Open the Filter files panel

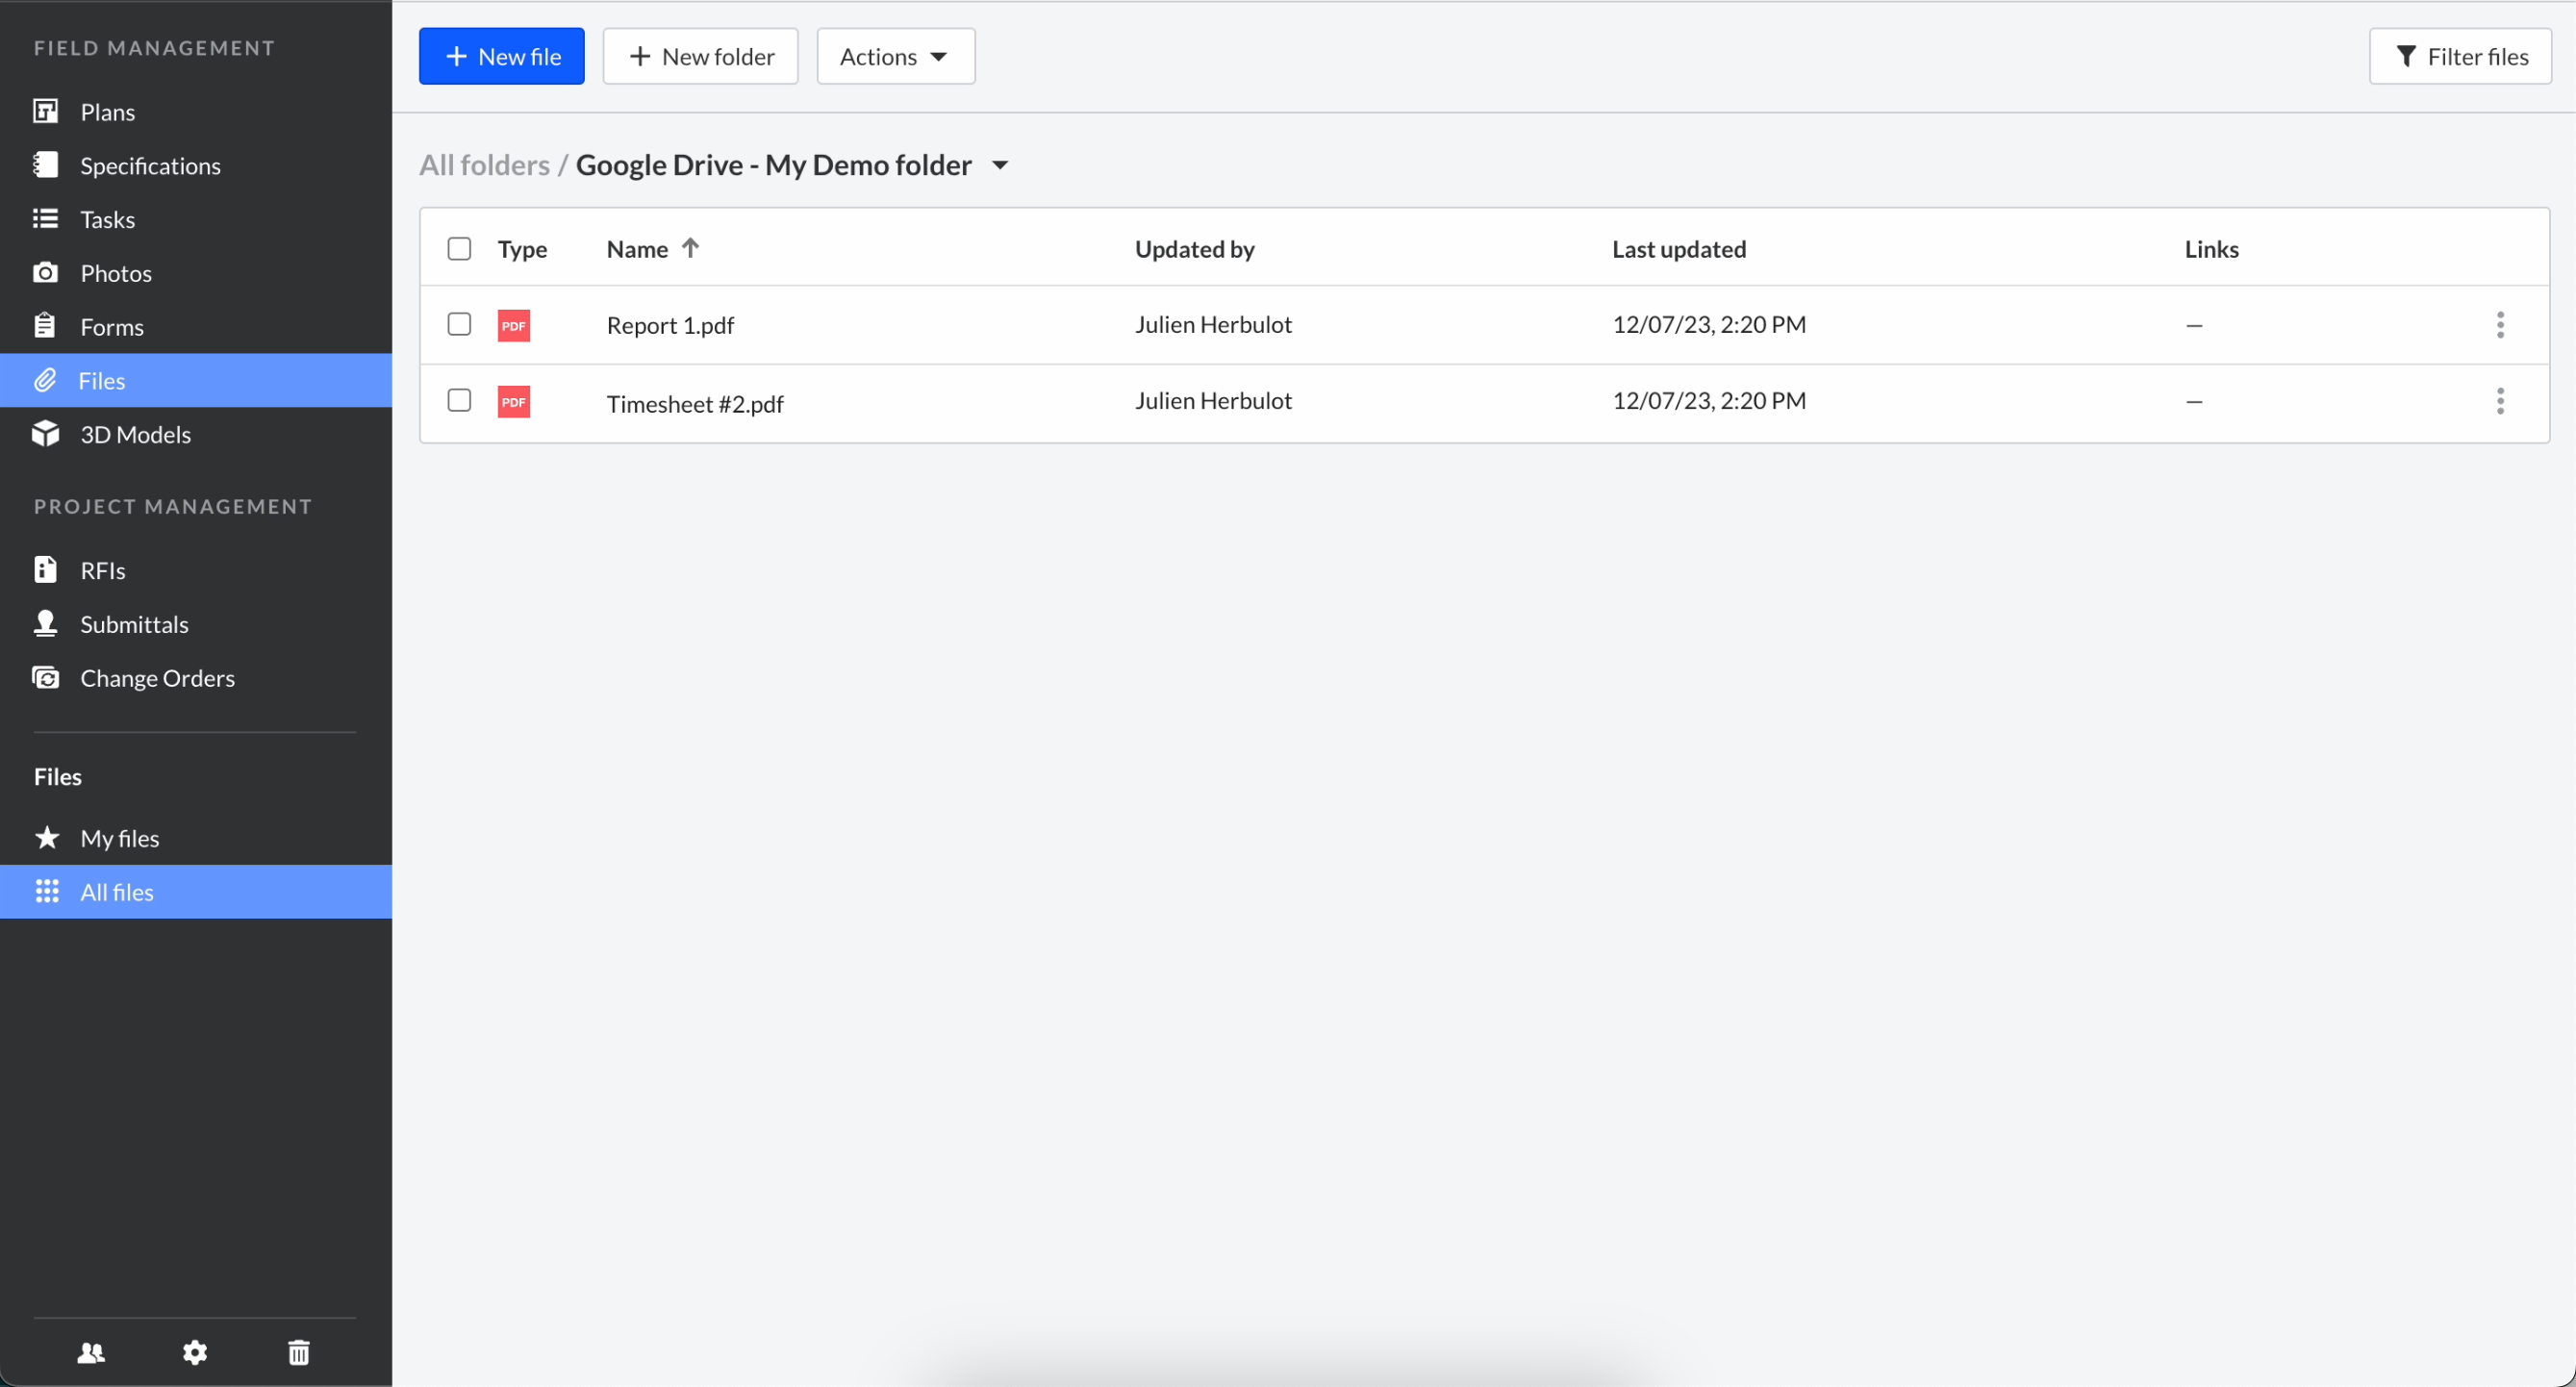pyautogui.click(x=2459, y=57)
